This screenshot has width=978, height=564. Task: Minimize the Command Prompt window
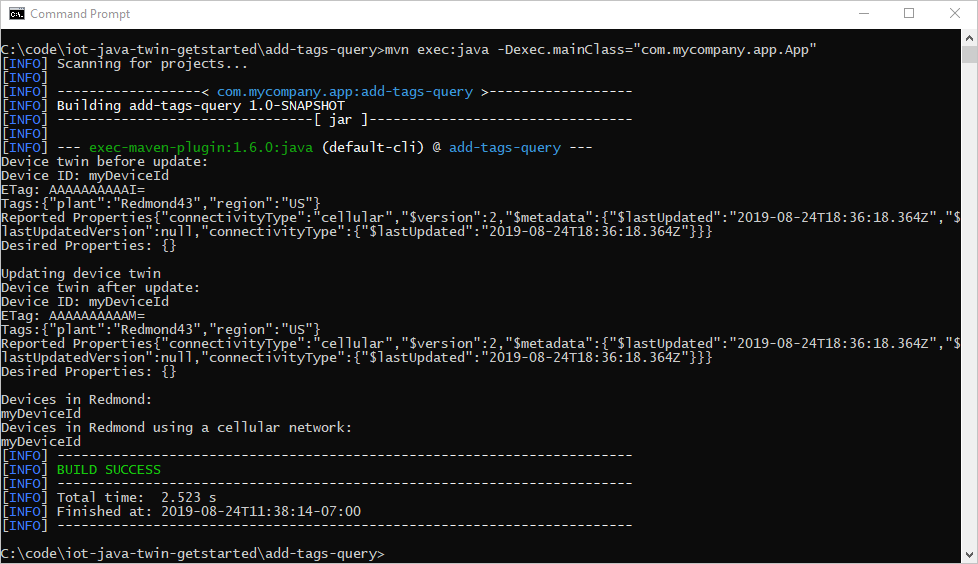coord(864,14)
